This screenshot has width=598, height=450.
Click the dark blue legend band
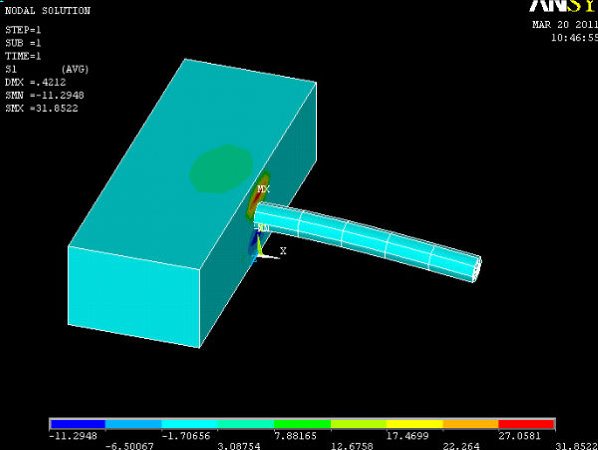click(x=77, y=424)
